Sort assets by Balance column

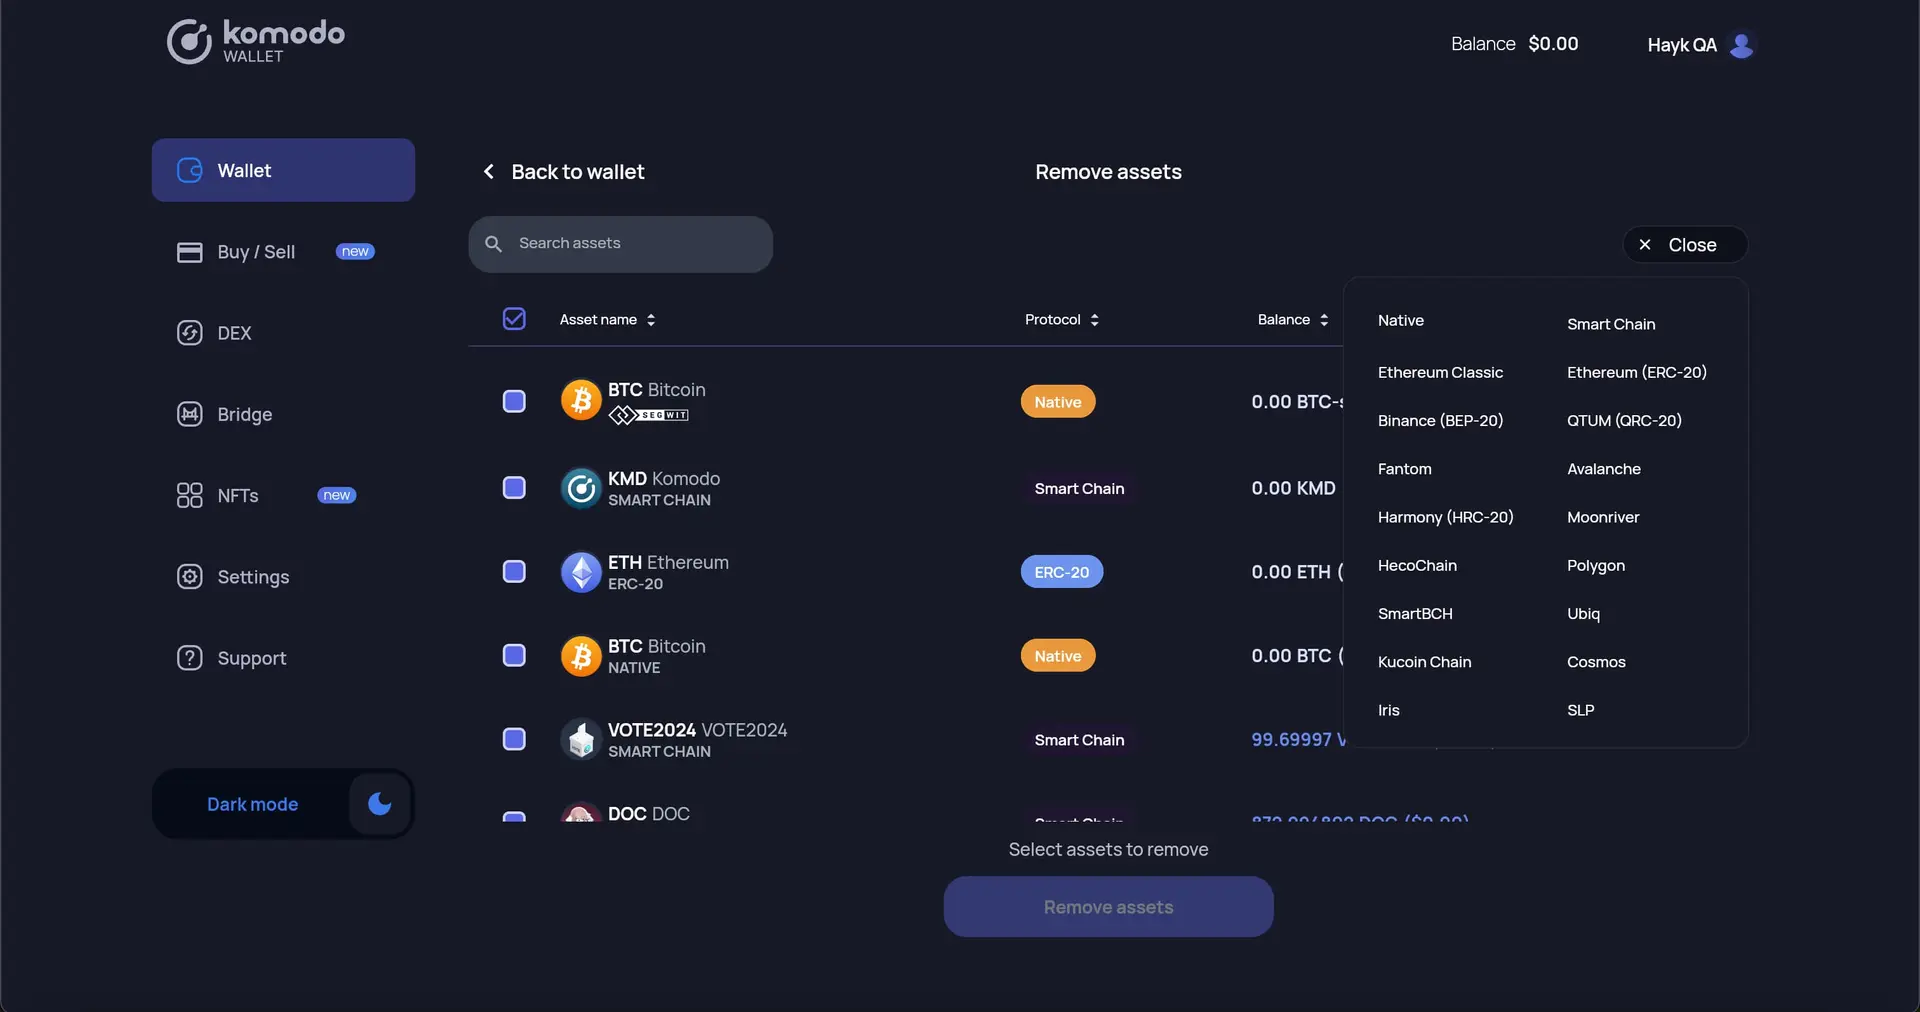[x=1292, y=319]
